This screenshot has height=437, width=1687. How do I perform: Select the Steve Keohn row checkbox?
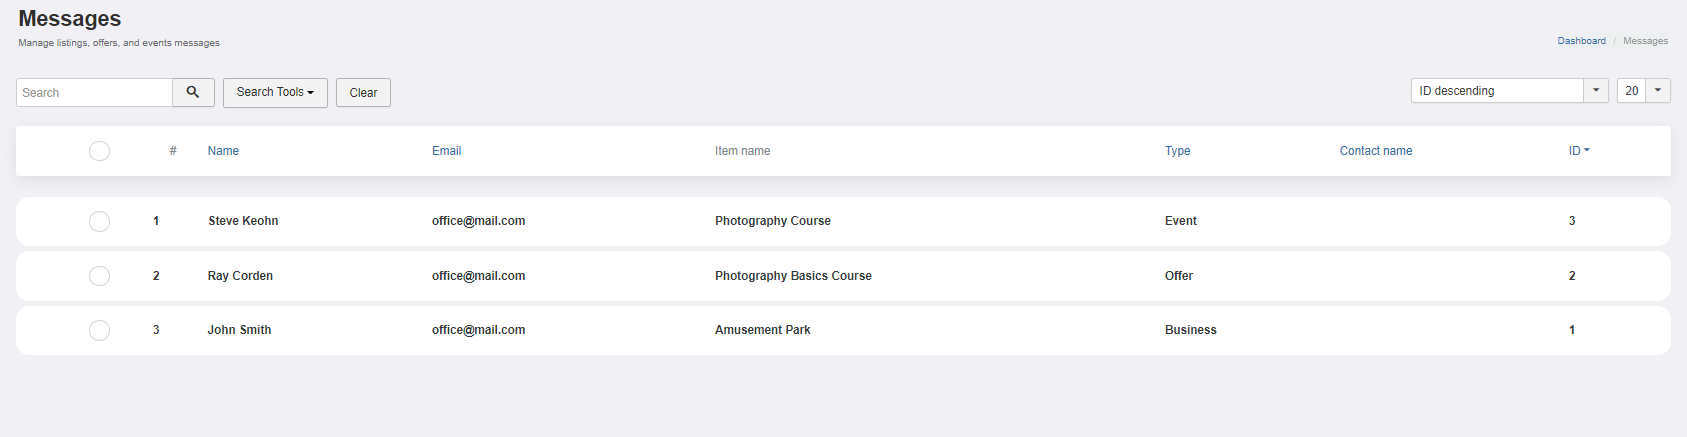pos(99,221)
